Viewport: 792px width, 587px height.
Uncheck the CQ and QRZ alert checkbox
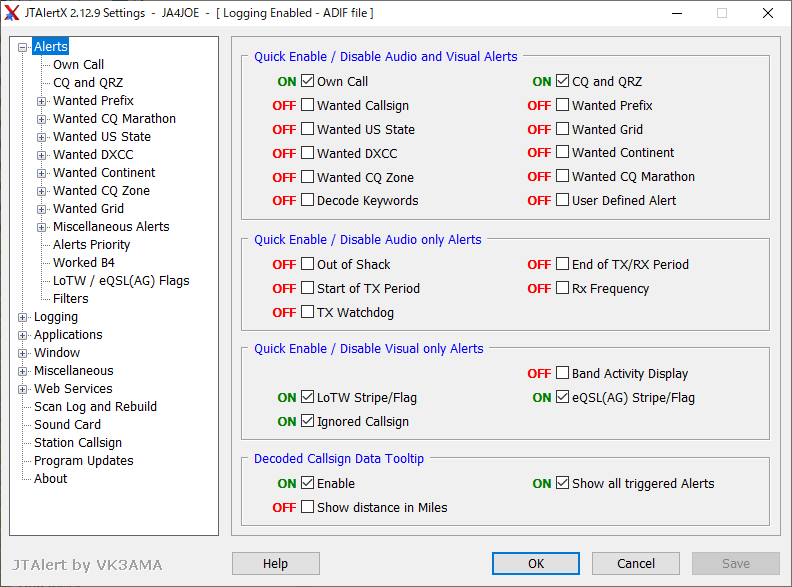[x=562, y=81]
